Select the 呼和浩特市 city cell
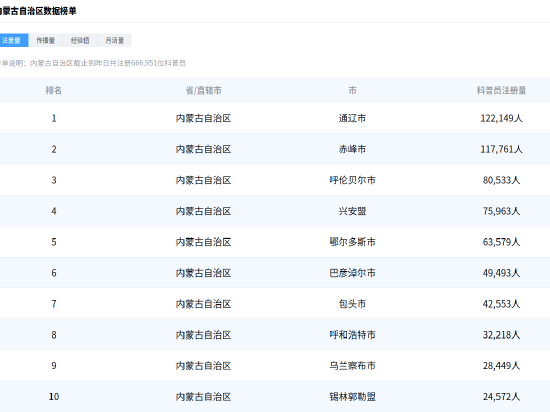Viewport: 550px width, 412px height. tap(353, 335)
